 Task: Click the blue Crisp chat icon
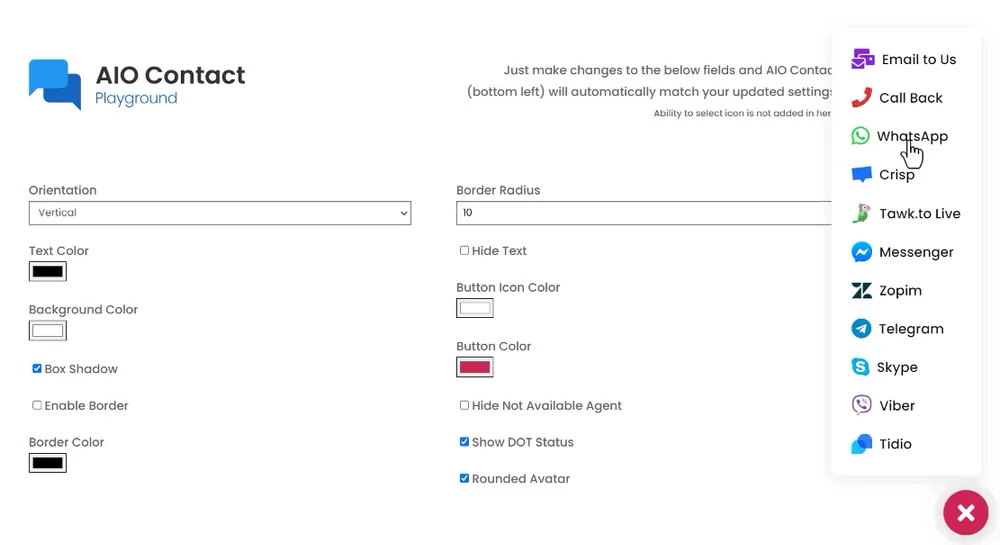point(862,174)
